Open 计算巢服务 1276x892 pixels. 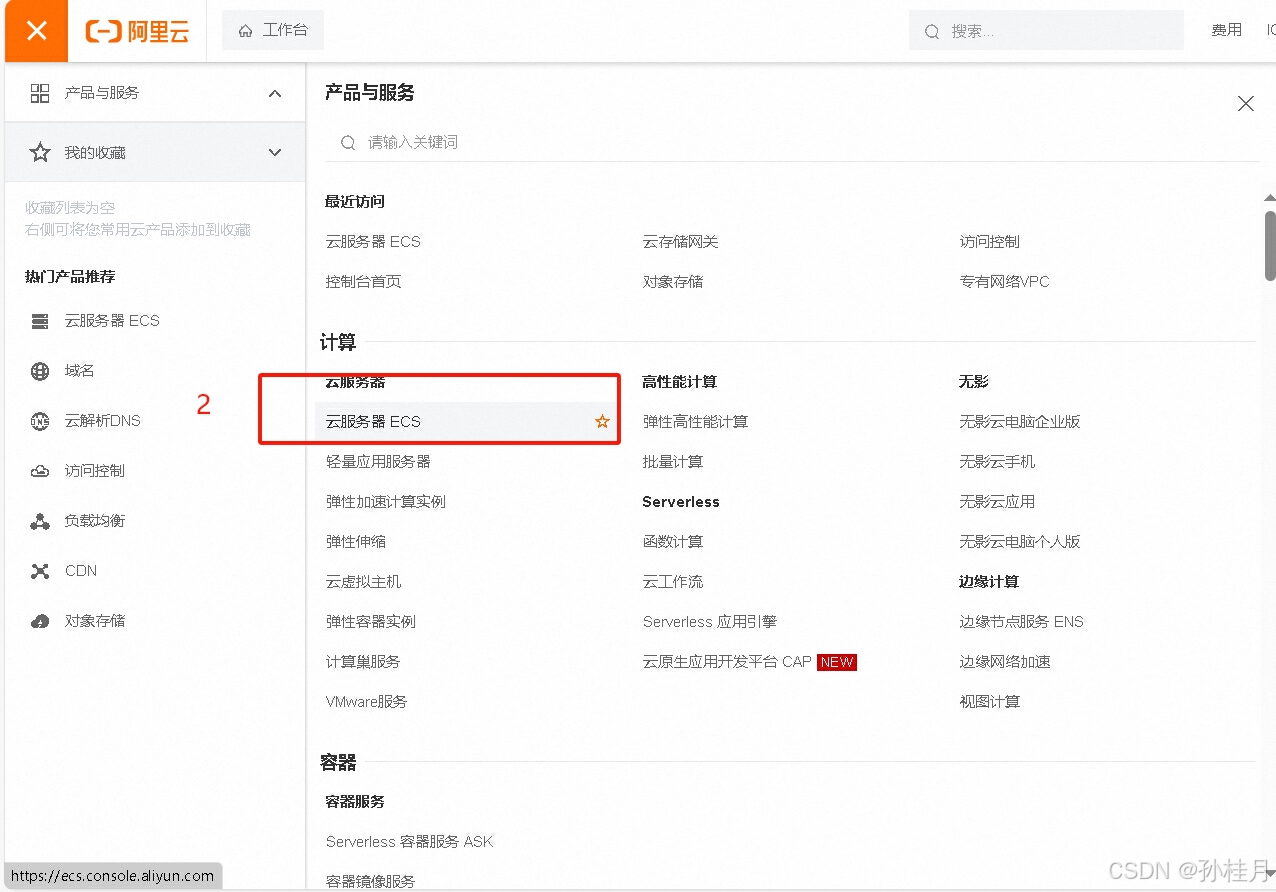pos(363,662)
